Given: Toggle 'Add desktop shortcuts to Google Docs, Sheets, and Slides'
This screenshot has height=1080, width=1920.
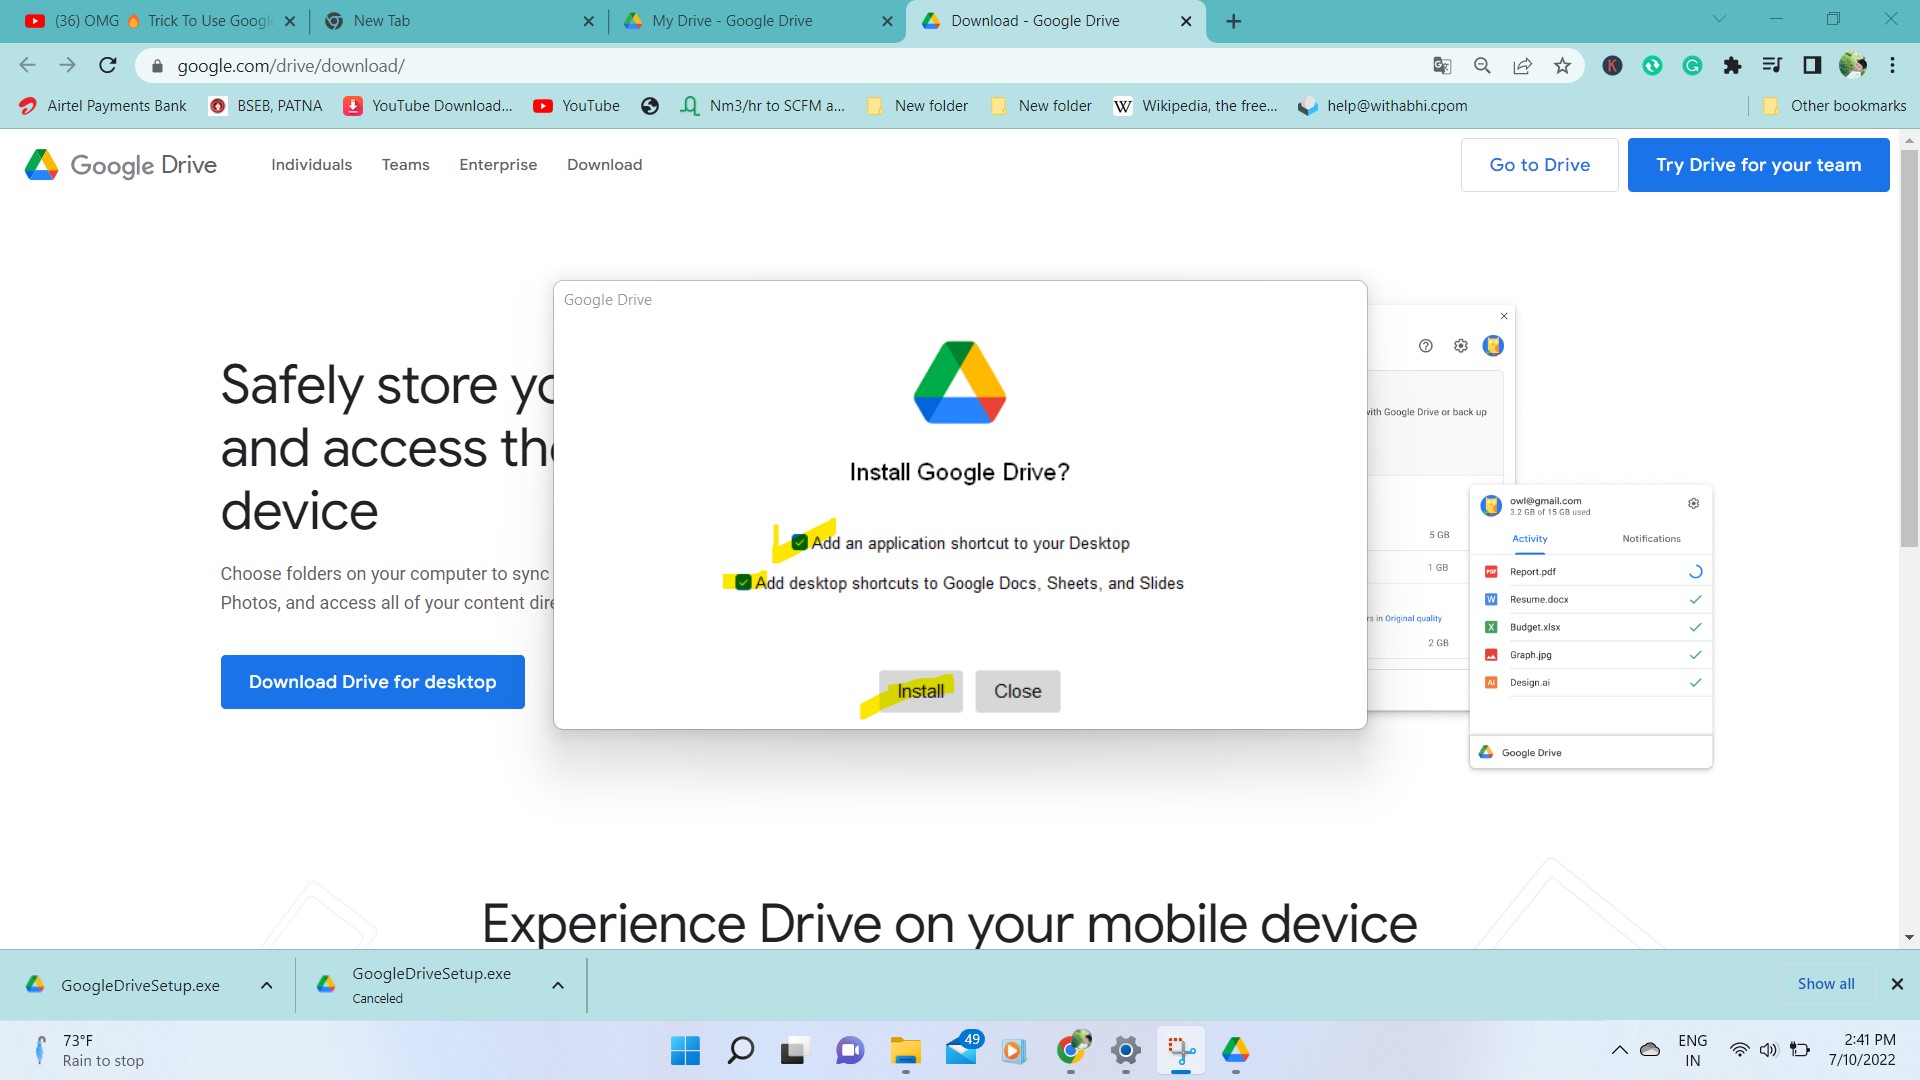Looking at the screenshot, I should (x=743, y=583).
